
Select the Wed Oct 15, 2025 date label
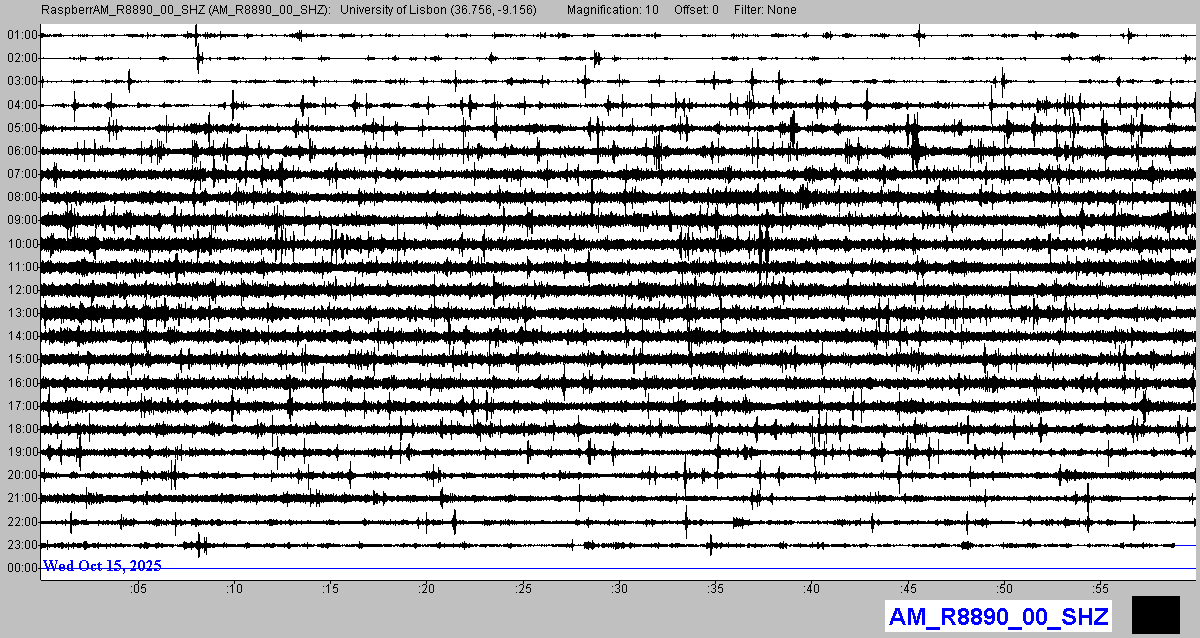click(102, 566)
